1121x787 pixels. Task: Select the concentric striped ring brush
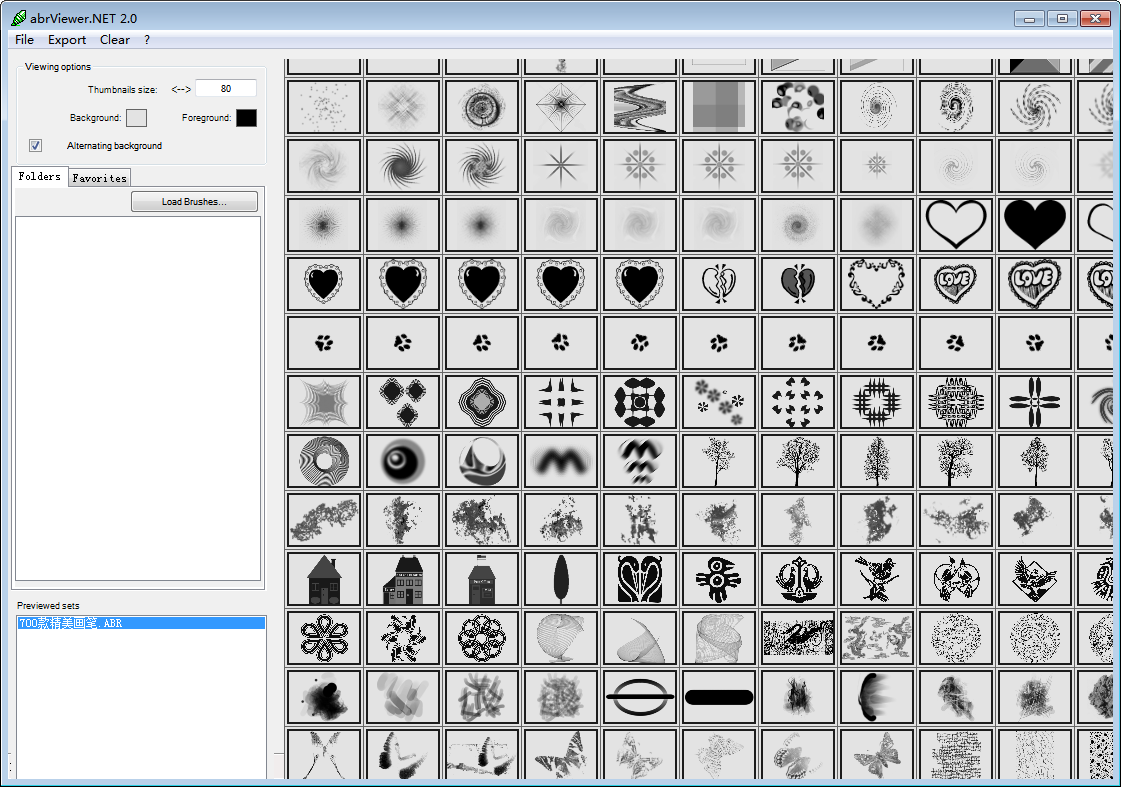click(x=324, y=460)
